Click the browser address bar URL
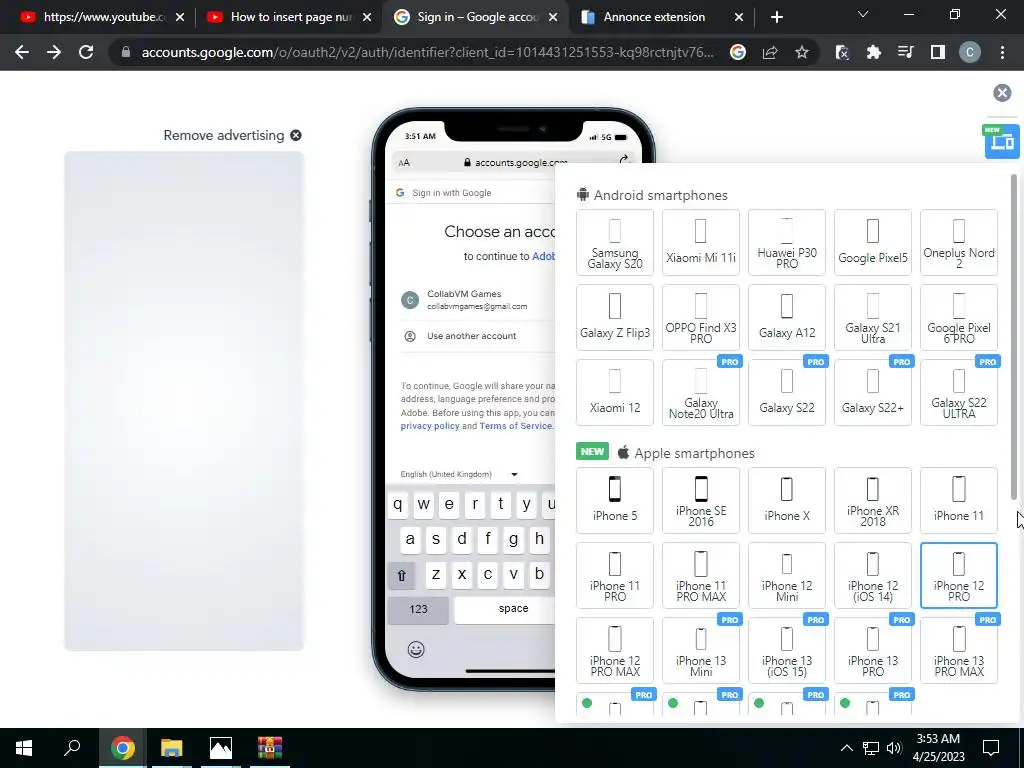 [428, 52]
